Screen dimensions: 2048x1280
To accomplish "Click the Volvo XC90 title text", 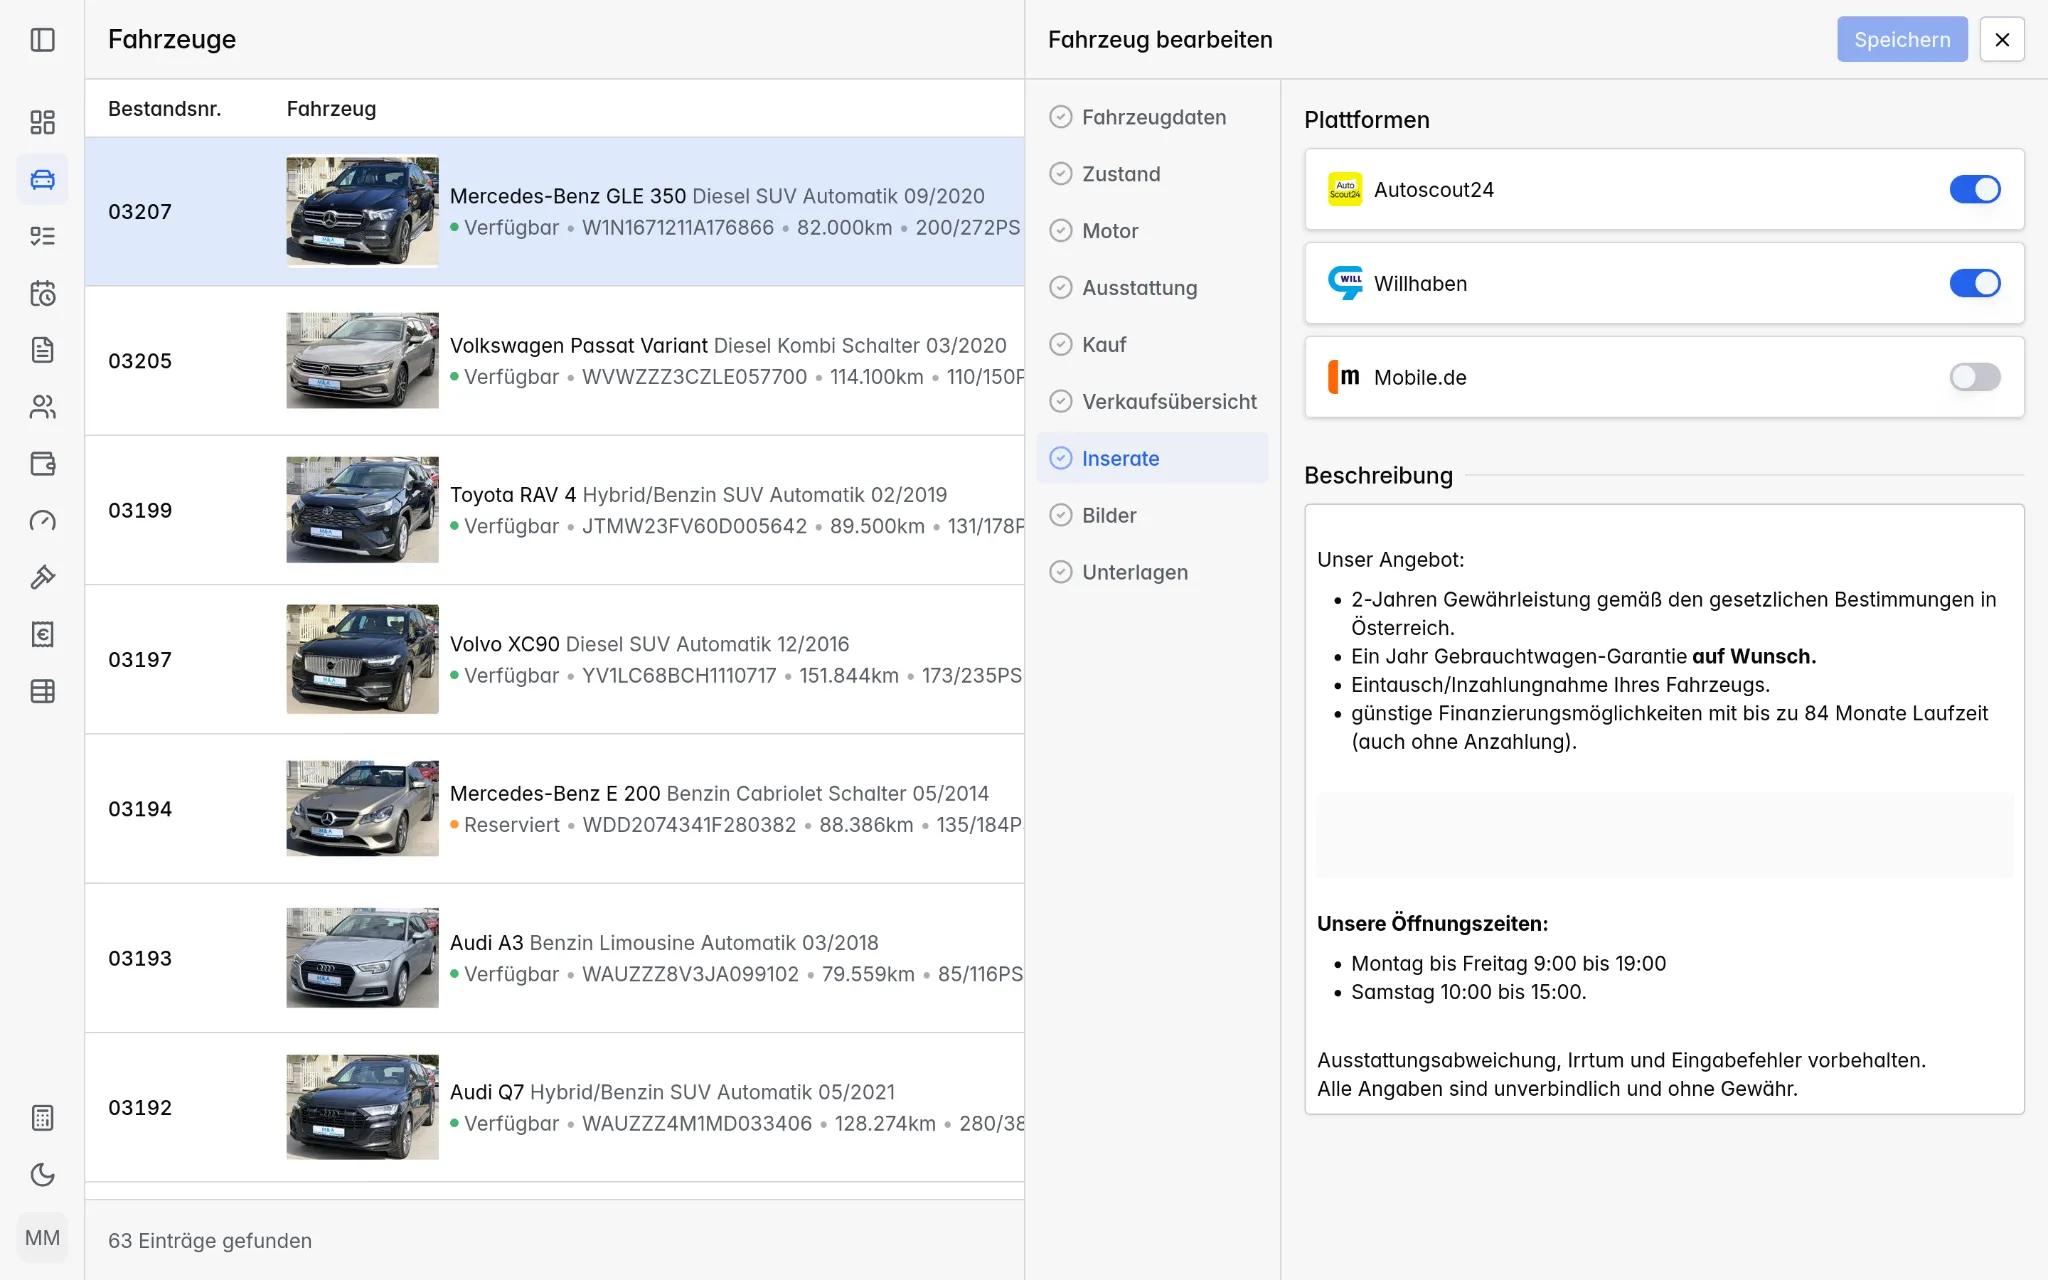I will tap(505, 644).
